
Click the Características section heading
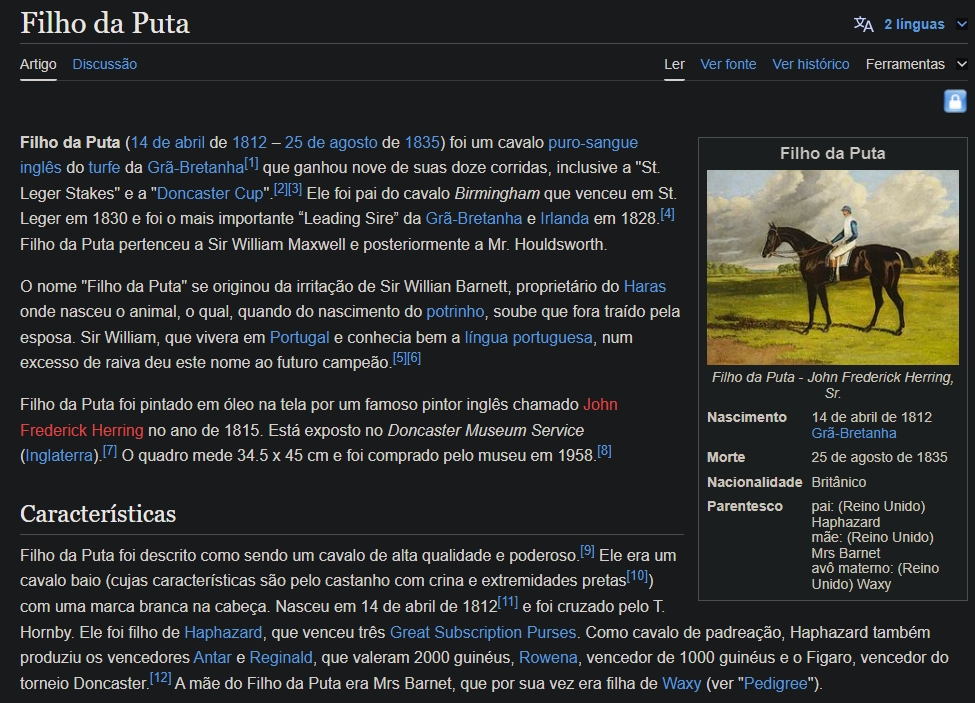tap(98, 514)
